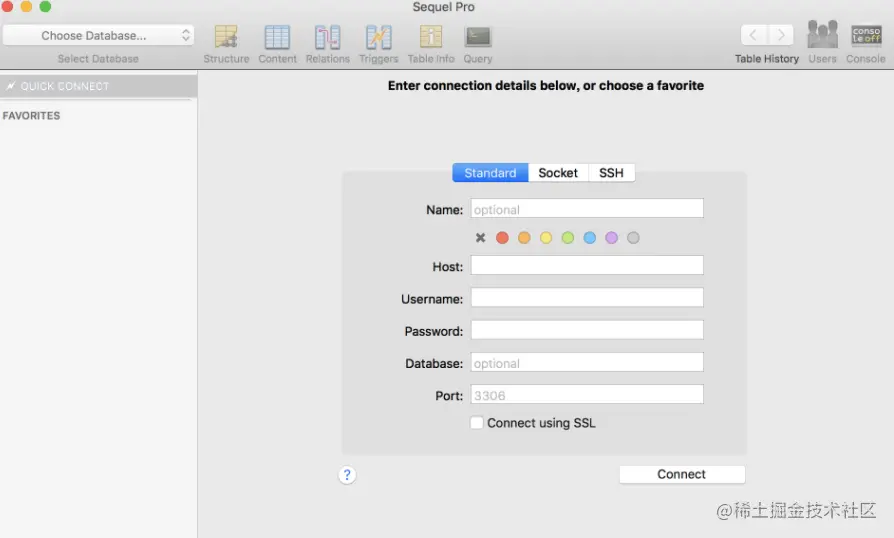894x538 pixels.
Task: Switch to the Standard connection tab
Action: [490, 173]
